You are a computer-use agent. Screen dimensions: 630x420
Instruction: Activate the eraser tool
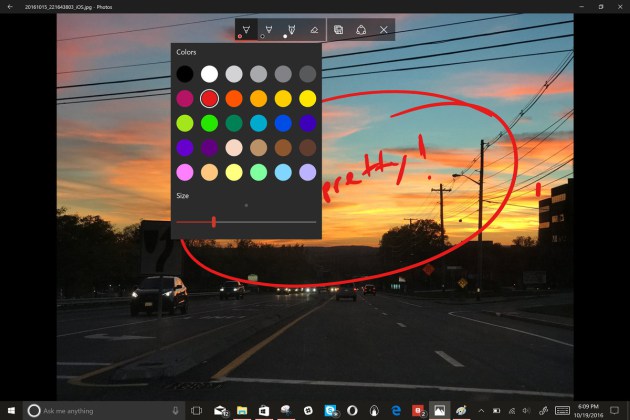click(314, 30)
